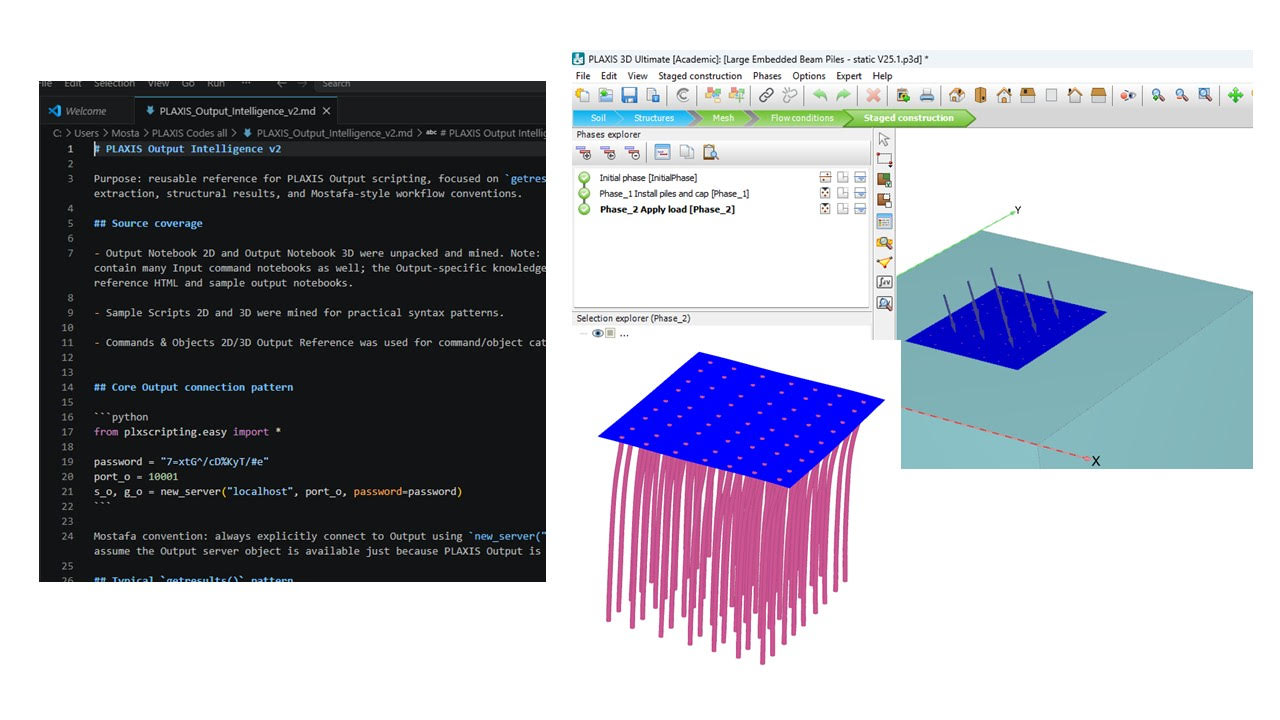Click the '## Source coverage' heading line
Viewport: 1280px width, 720px height.
point(148,224)
